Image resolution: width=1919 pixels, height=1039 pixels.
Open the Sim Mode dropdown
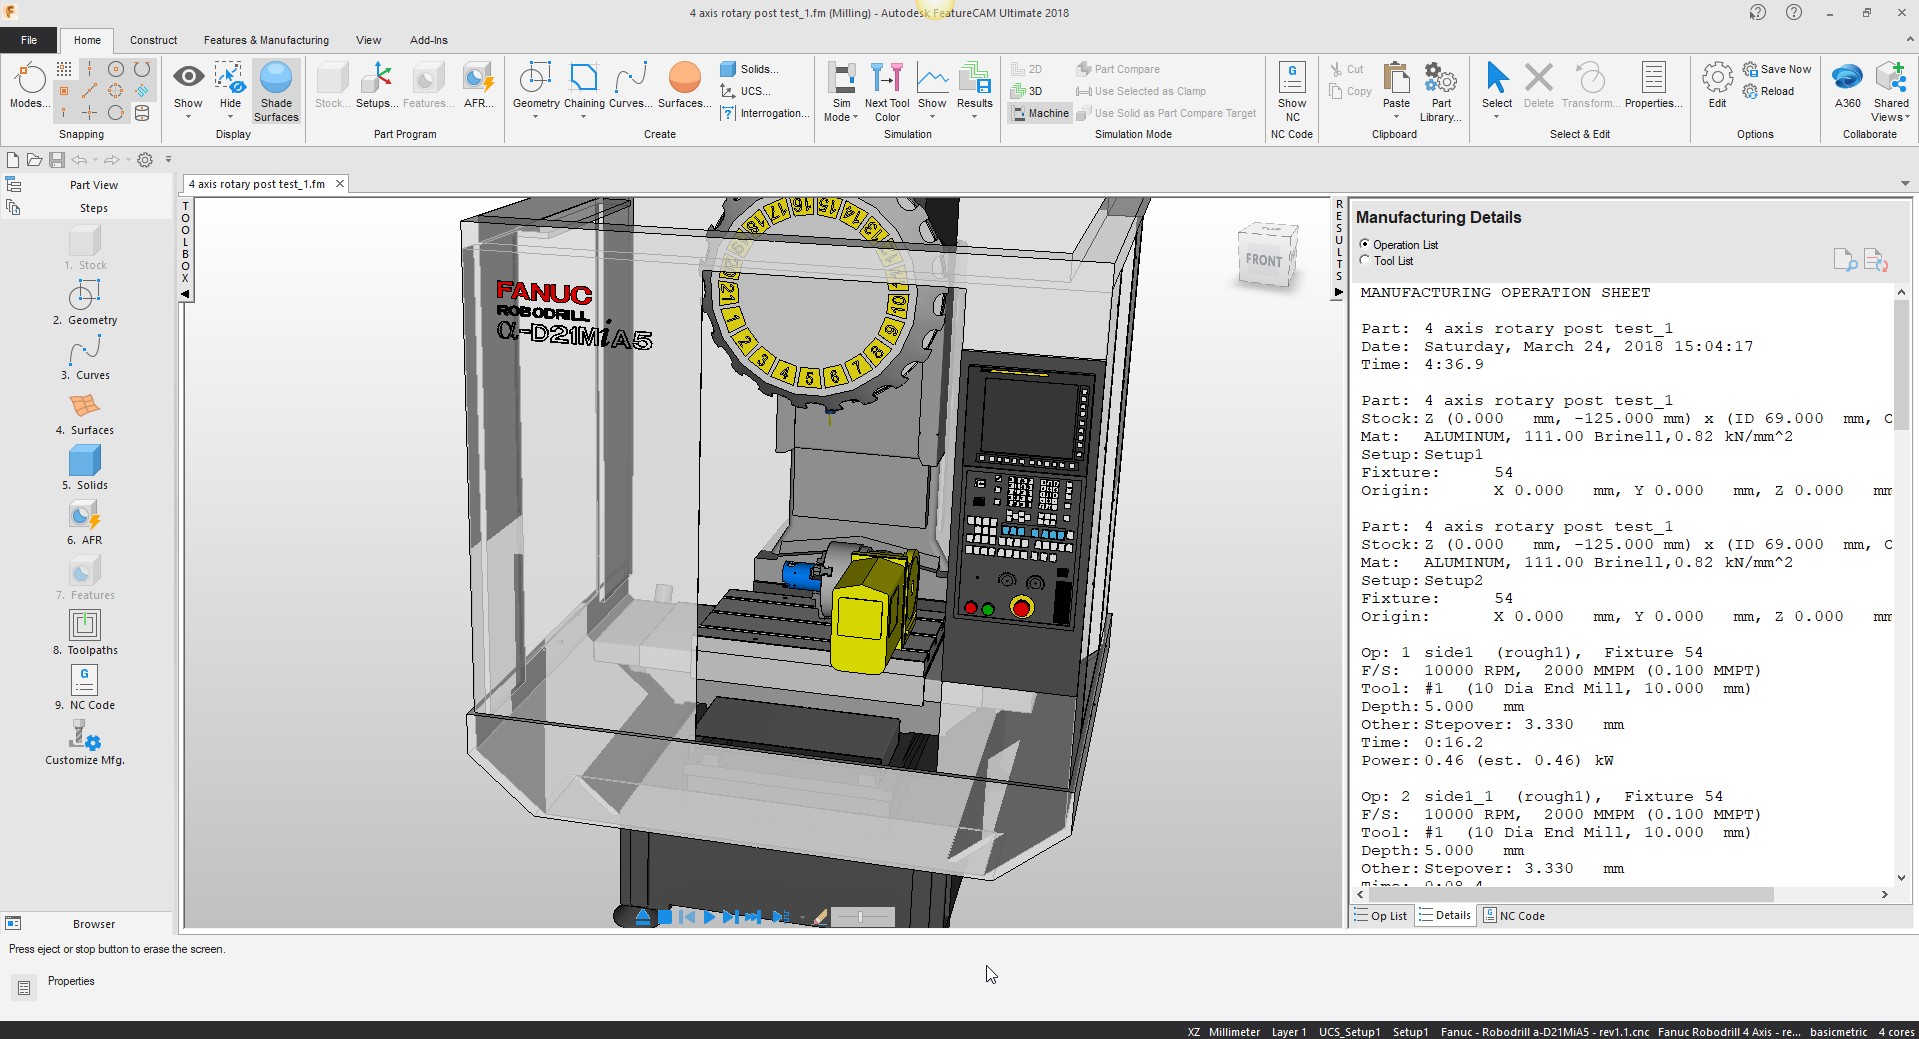[841, 91]
